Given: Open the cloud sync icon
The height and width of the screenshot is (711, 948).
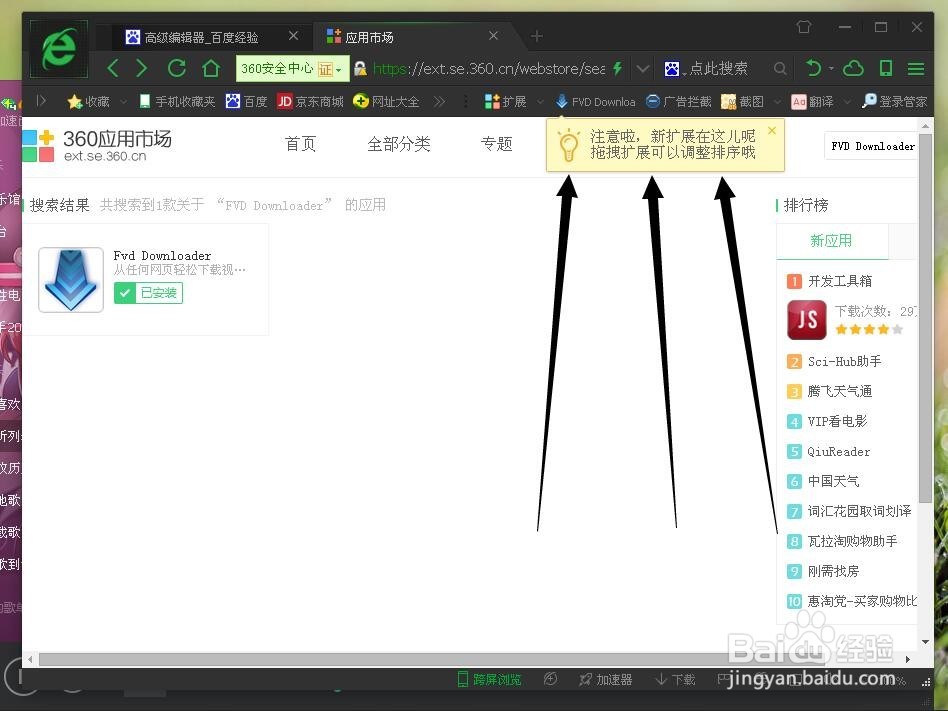Looking at the screenshot, I should point(853,68).
